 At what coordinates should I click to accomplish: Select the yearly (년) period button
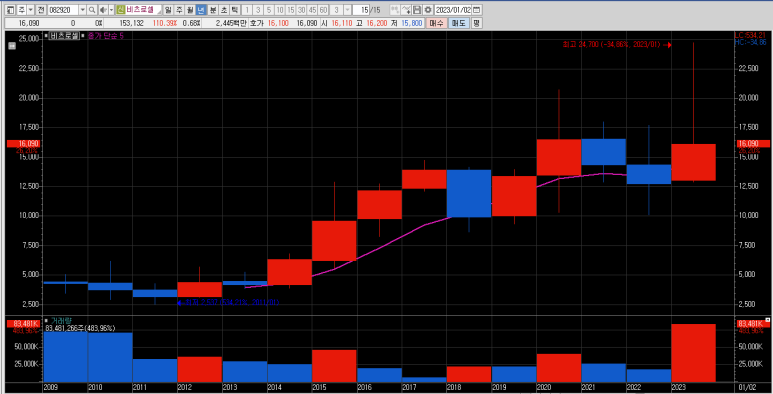(x=201, y=10)
